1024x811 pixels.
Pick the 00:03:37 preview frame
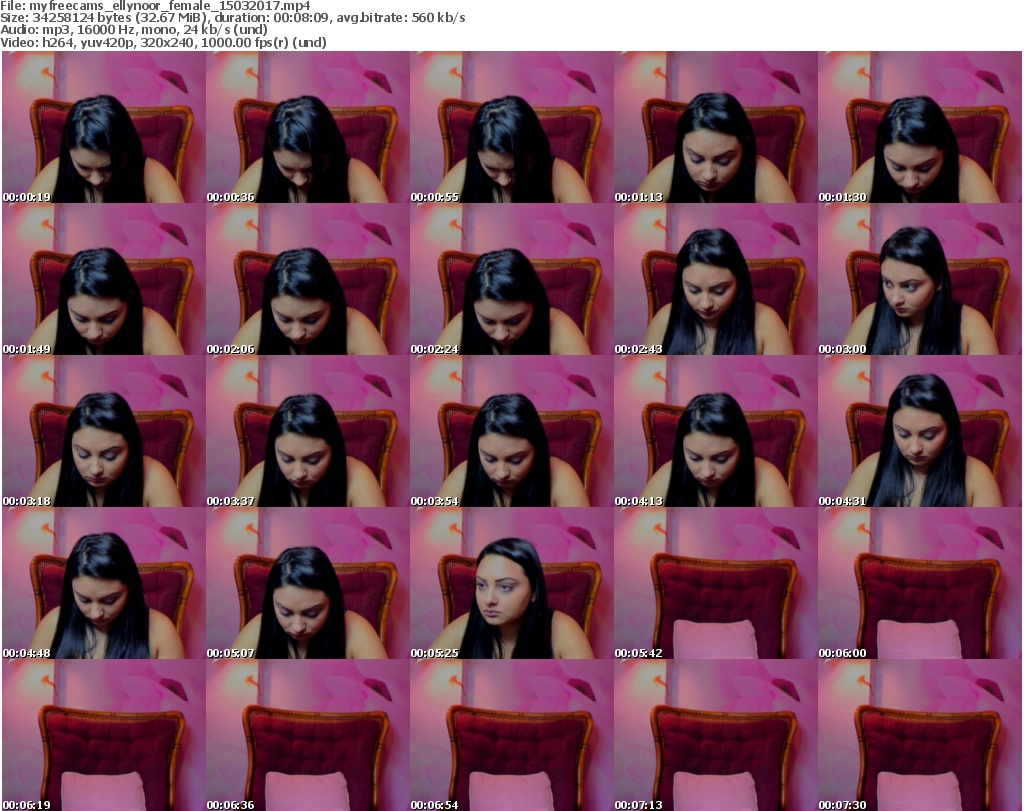pyautogui.click(x=308, y=432)
